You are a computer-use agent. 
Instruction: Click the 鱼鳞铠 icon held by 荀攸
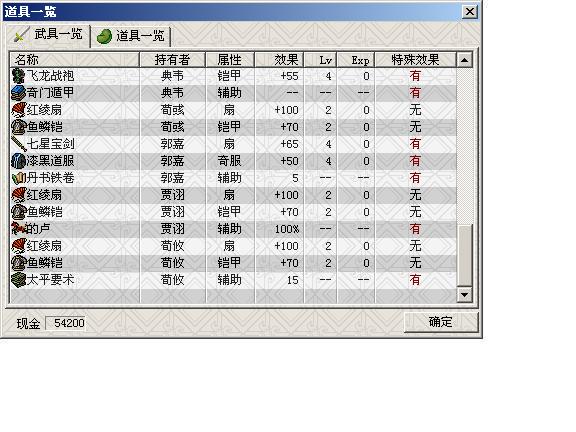click(18, 263)
